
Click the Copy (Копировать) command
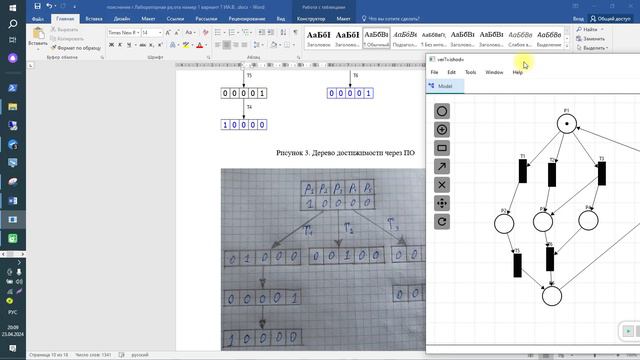(67, 39)
